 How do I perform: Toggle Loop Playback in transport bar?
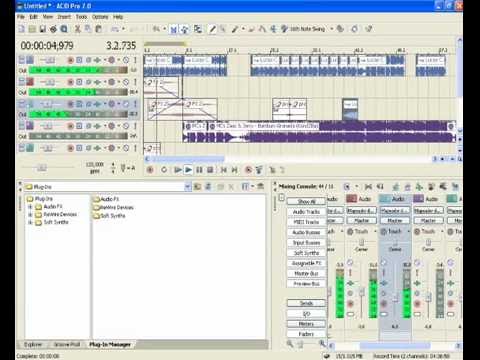pyautogui.click(x=164, y=170)
